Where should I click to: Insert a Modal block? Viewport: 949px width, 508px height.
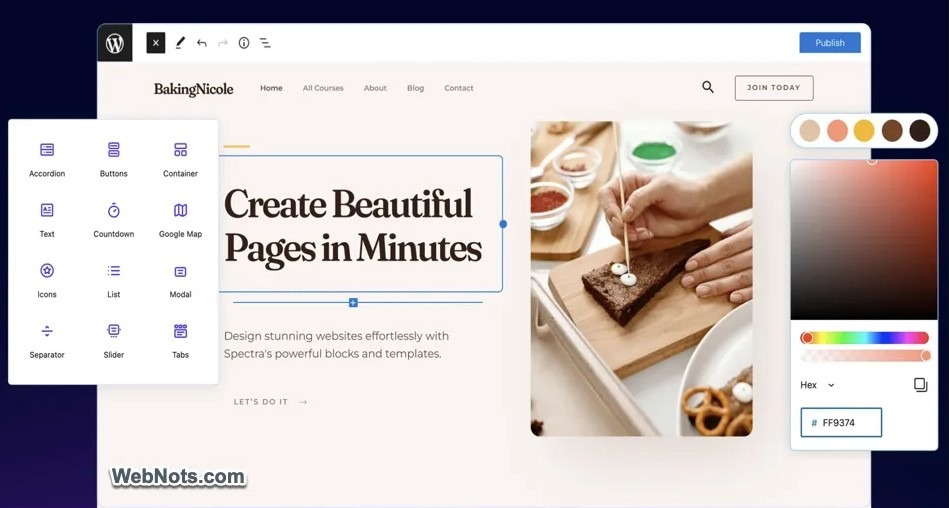[180, 281]
